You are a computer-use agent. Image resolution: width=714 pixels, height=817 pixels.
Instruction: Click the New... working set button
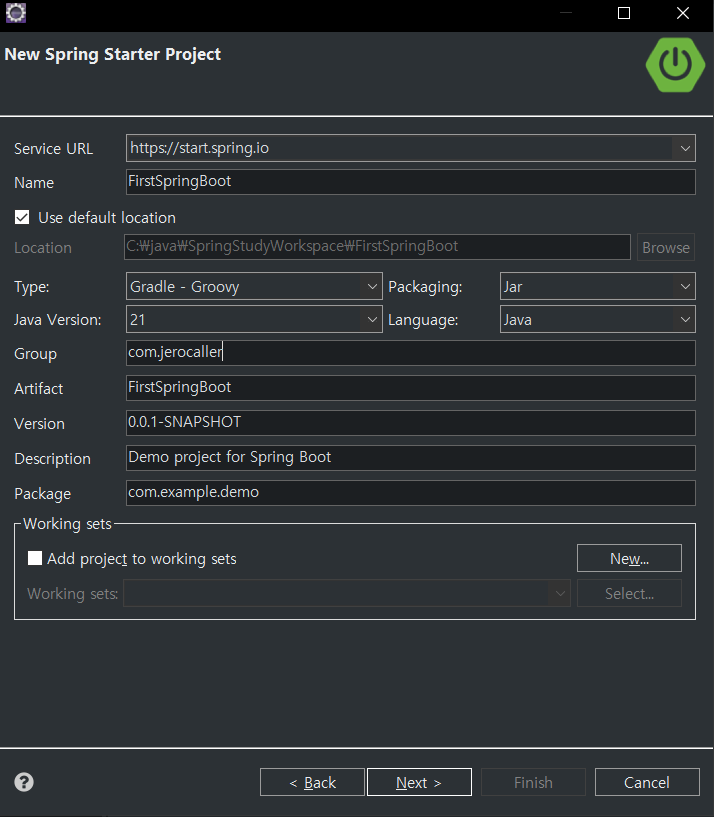pos(629,559)
